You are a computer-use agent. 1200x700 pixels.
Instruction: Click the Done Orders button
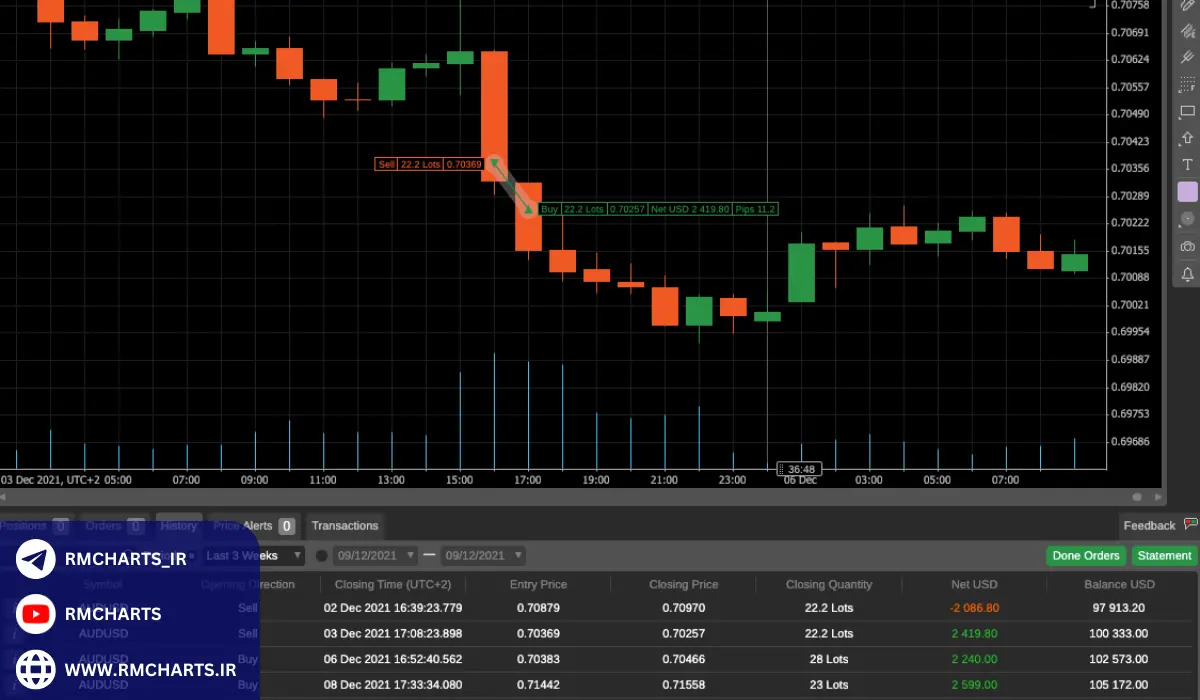coord(1086,556)
